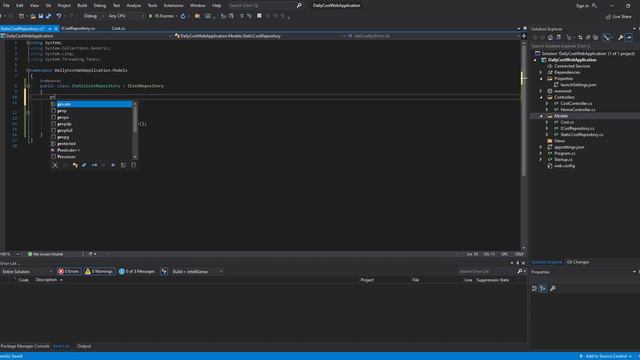Toggle a bookmark with the toolbar bookmark icon
Viewport: 640px width, 360px height.
pos(259,16)
